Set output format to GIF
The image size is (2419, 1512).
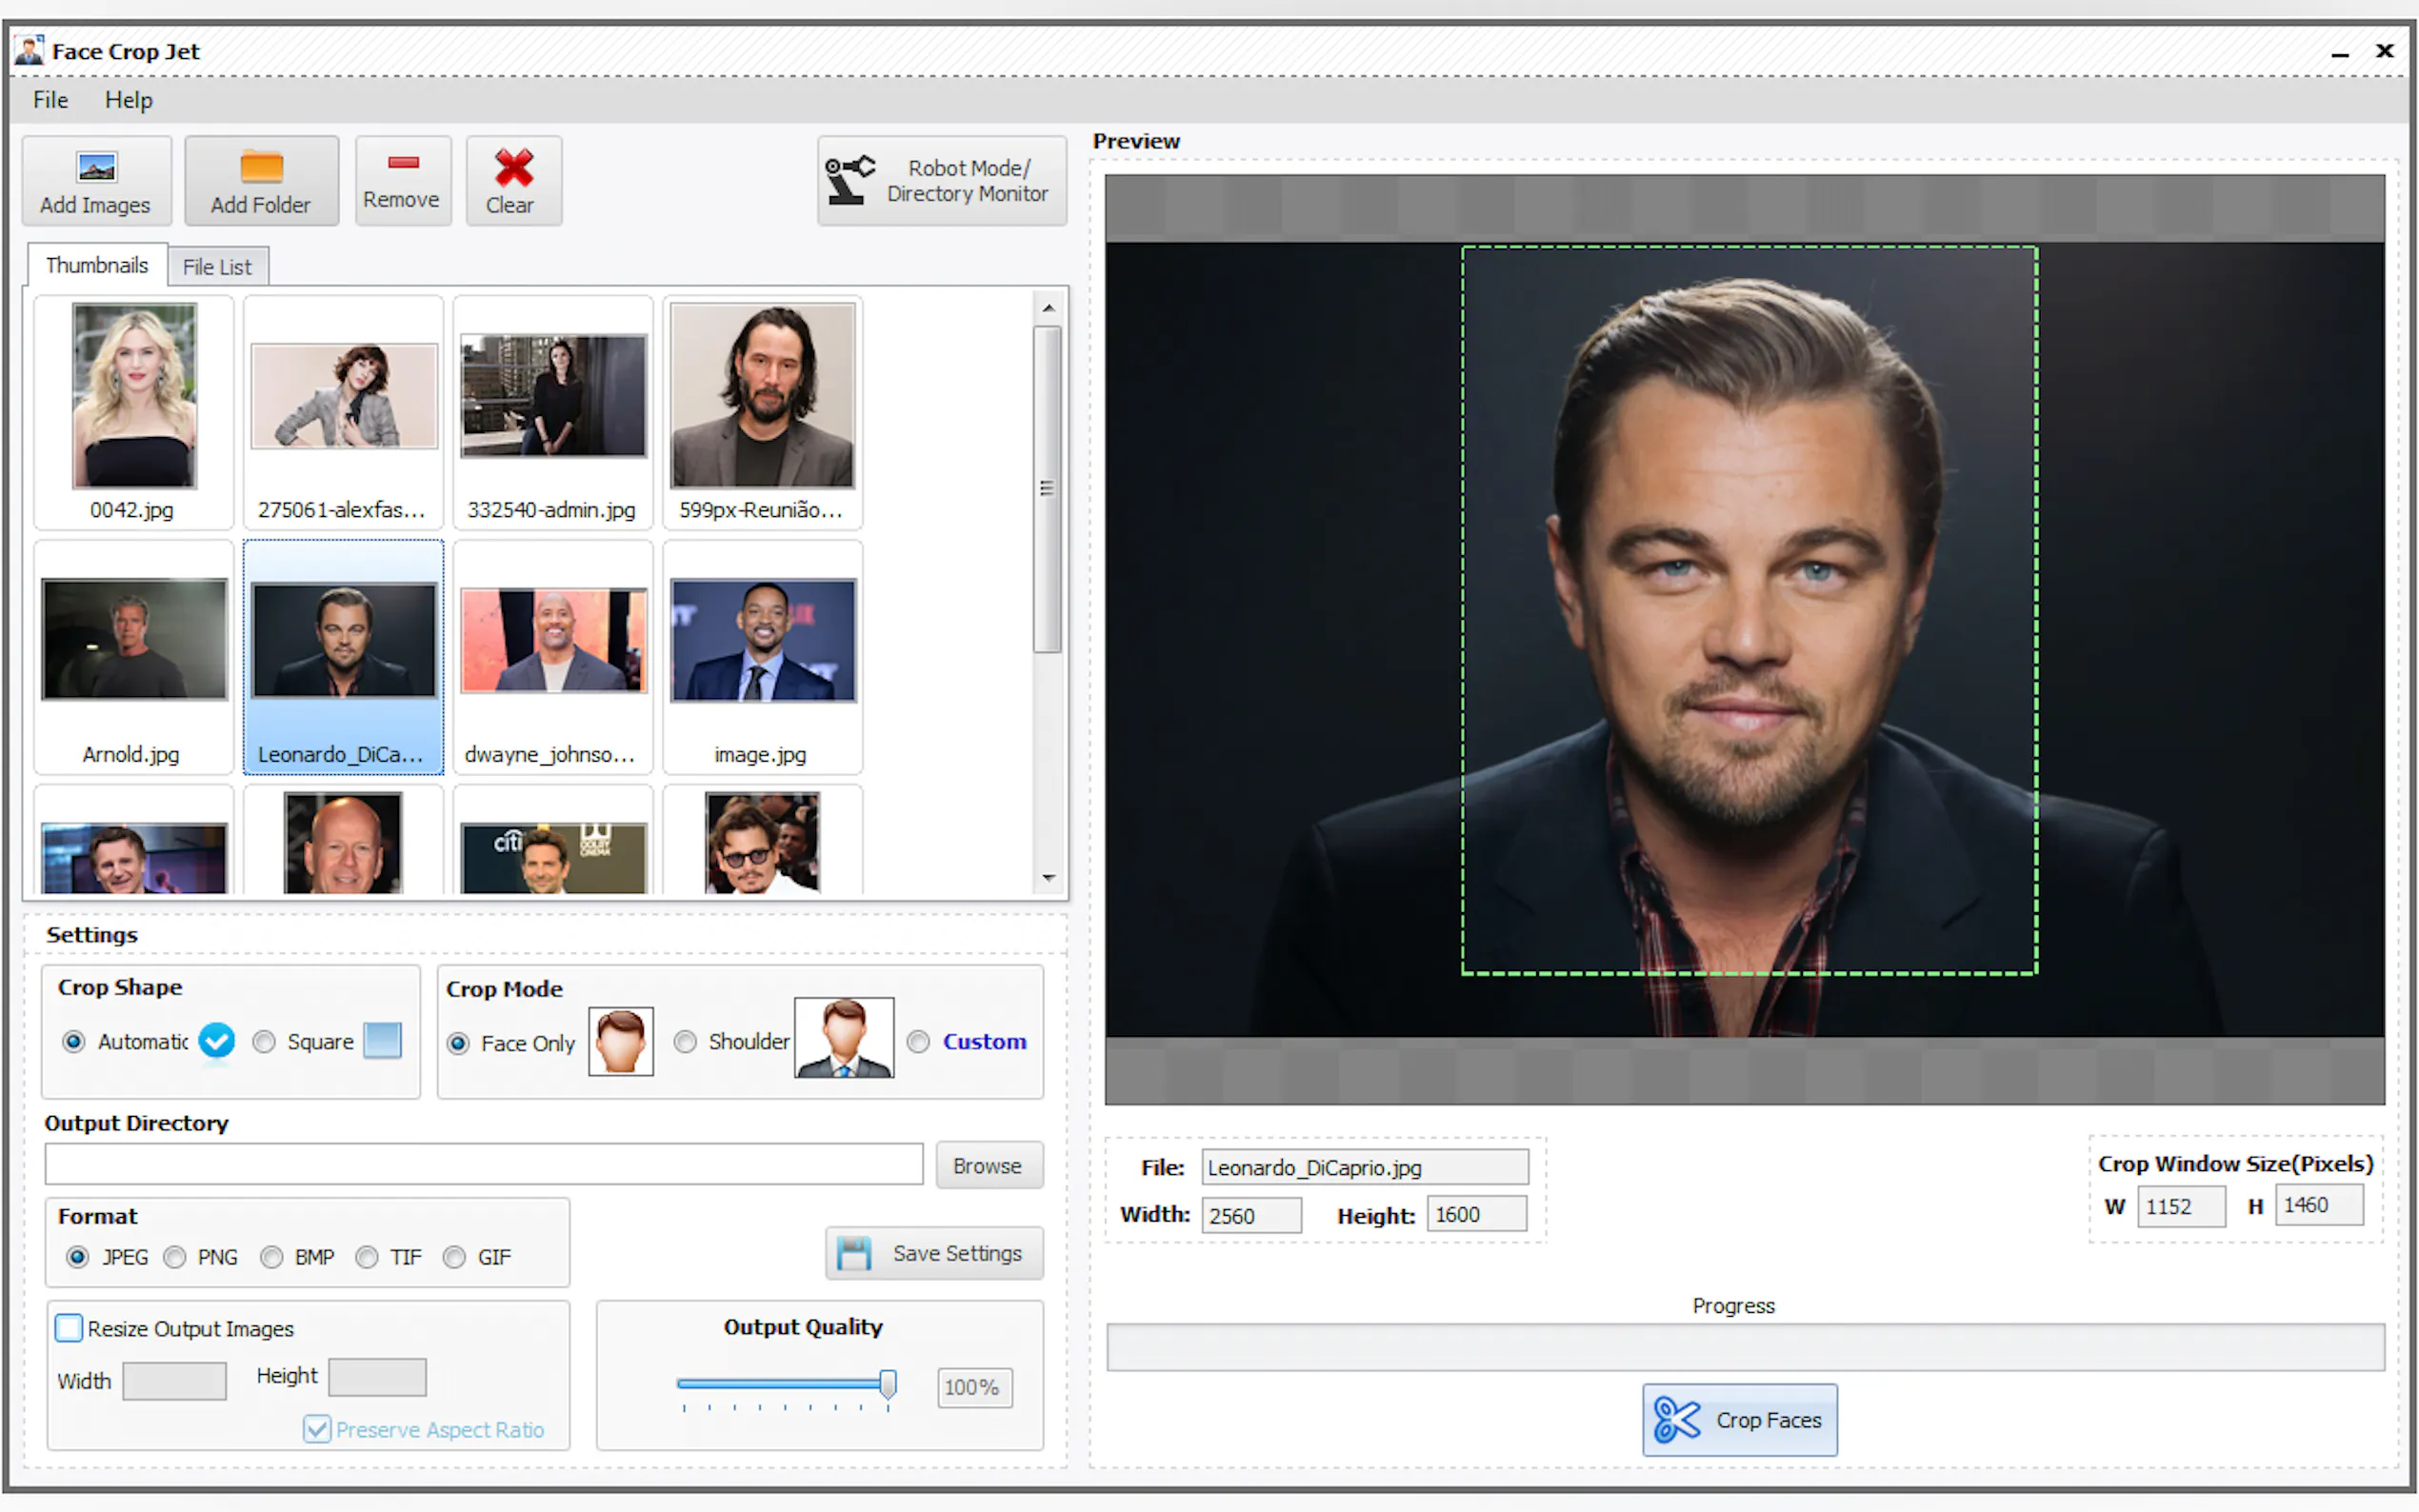coord(454,1256)
